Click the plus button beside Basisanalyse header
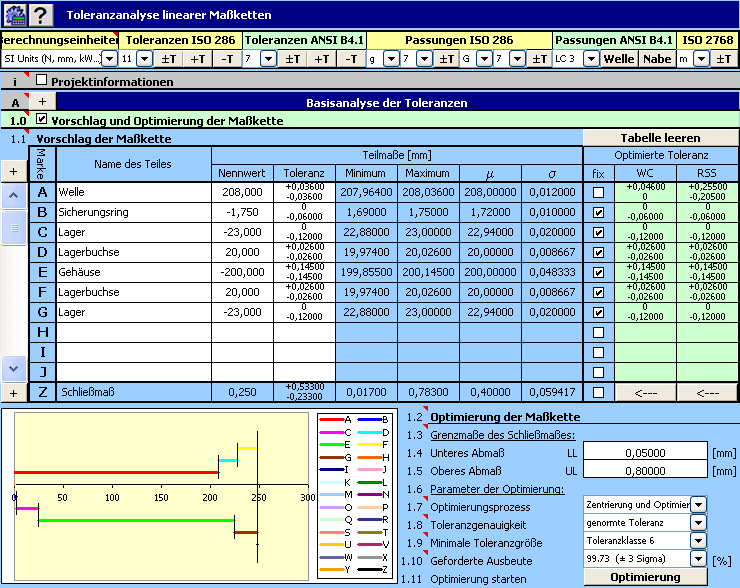The width and height of the screenshot is (740, 588). pyautogui.click(x=42, y=101)
